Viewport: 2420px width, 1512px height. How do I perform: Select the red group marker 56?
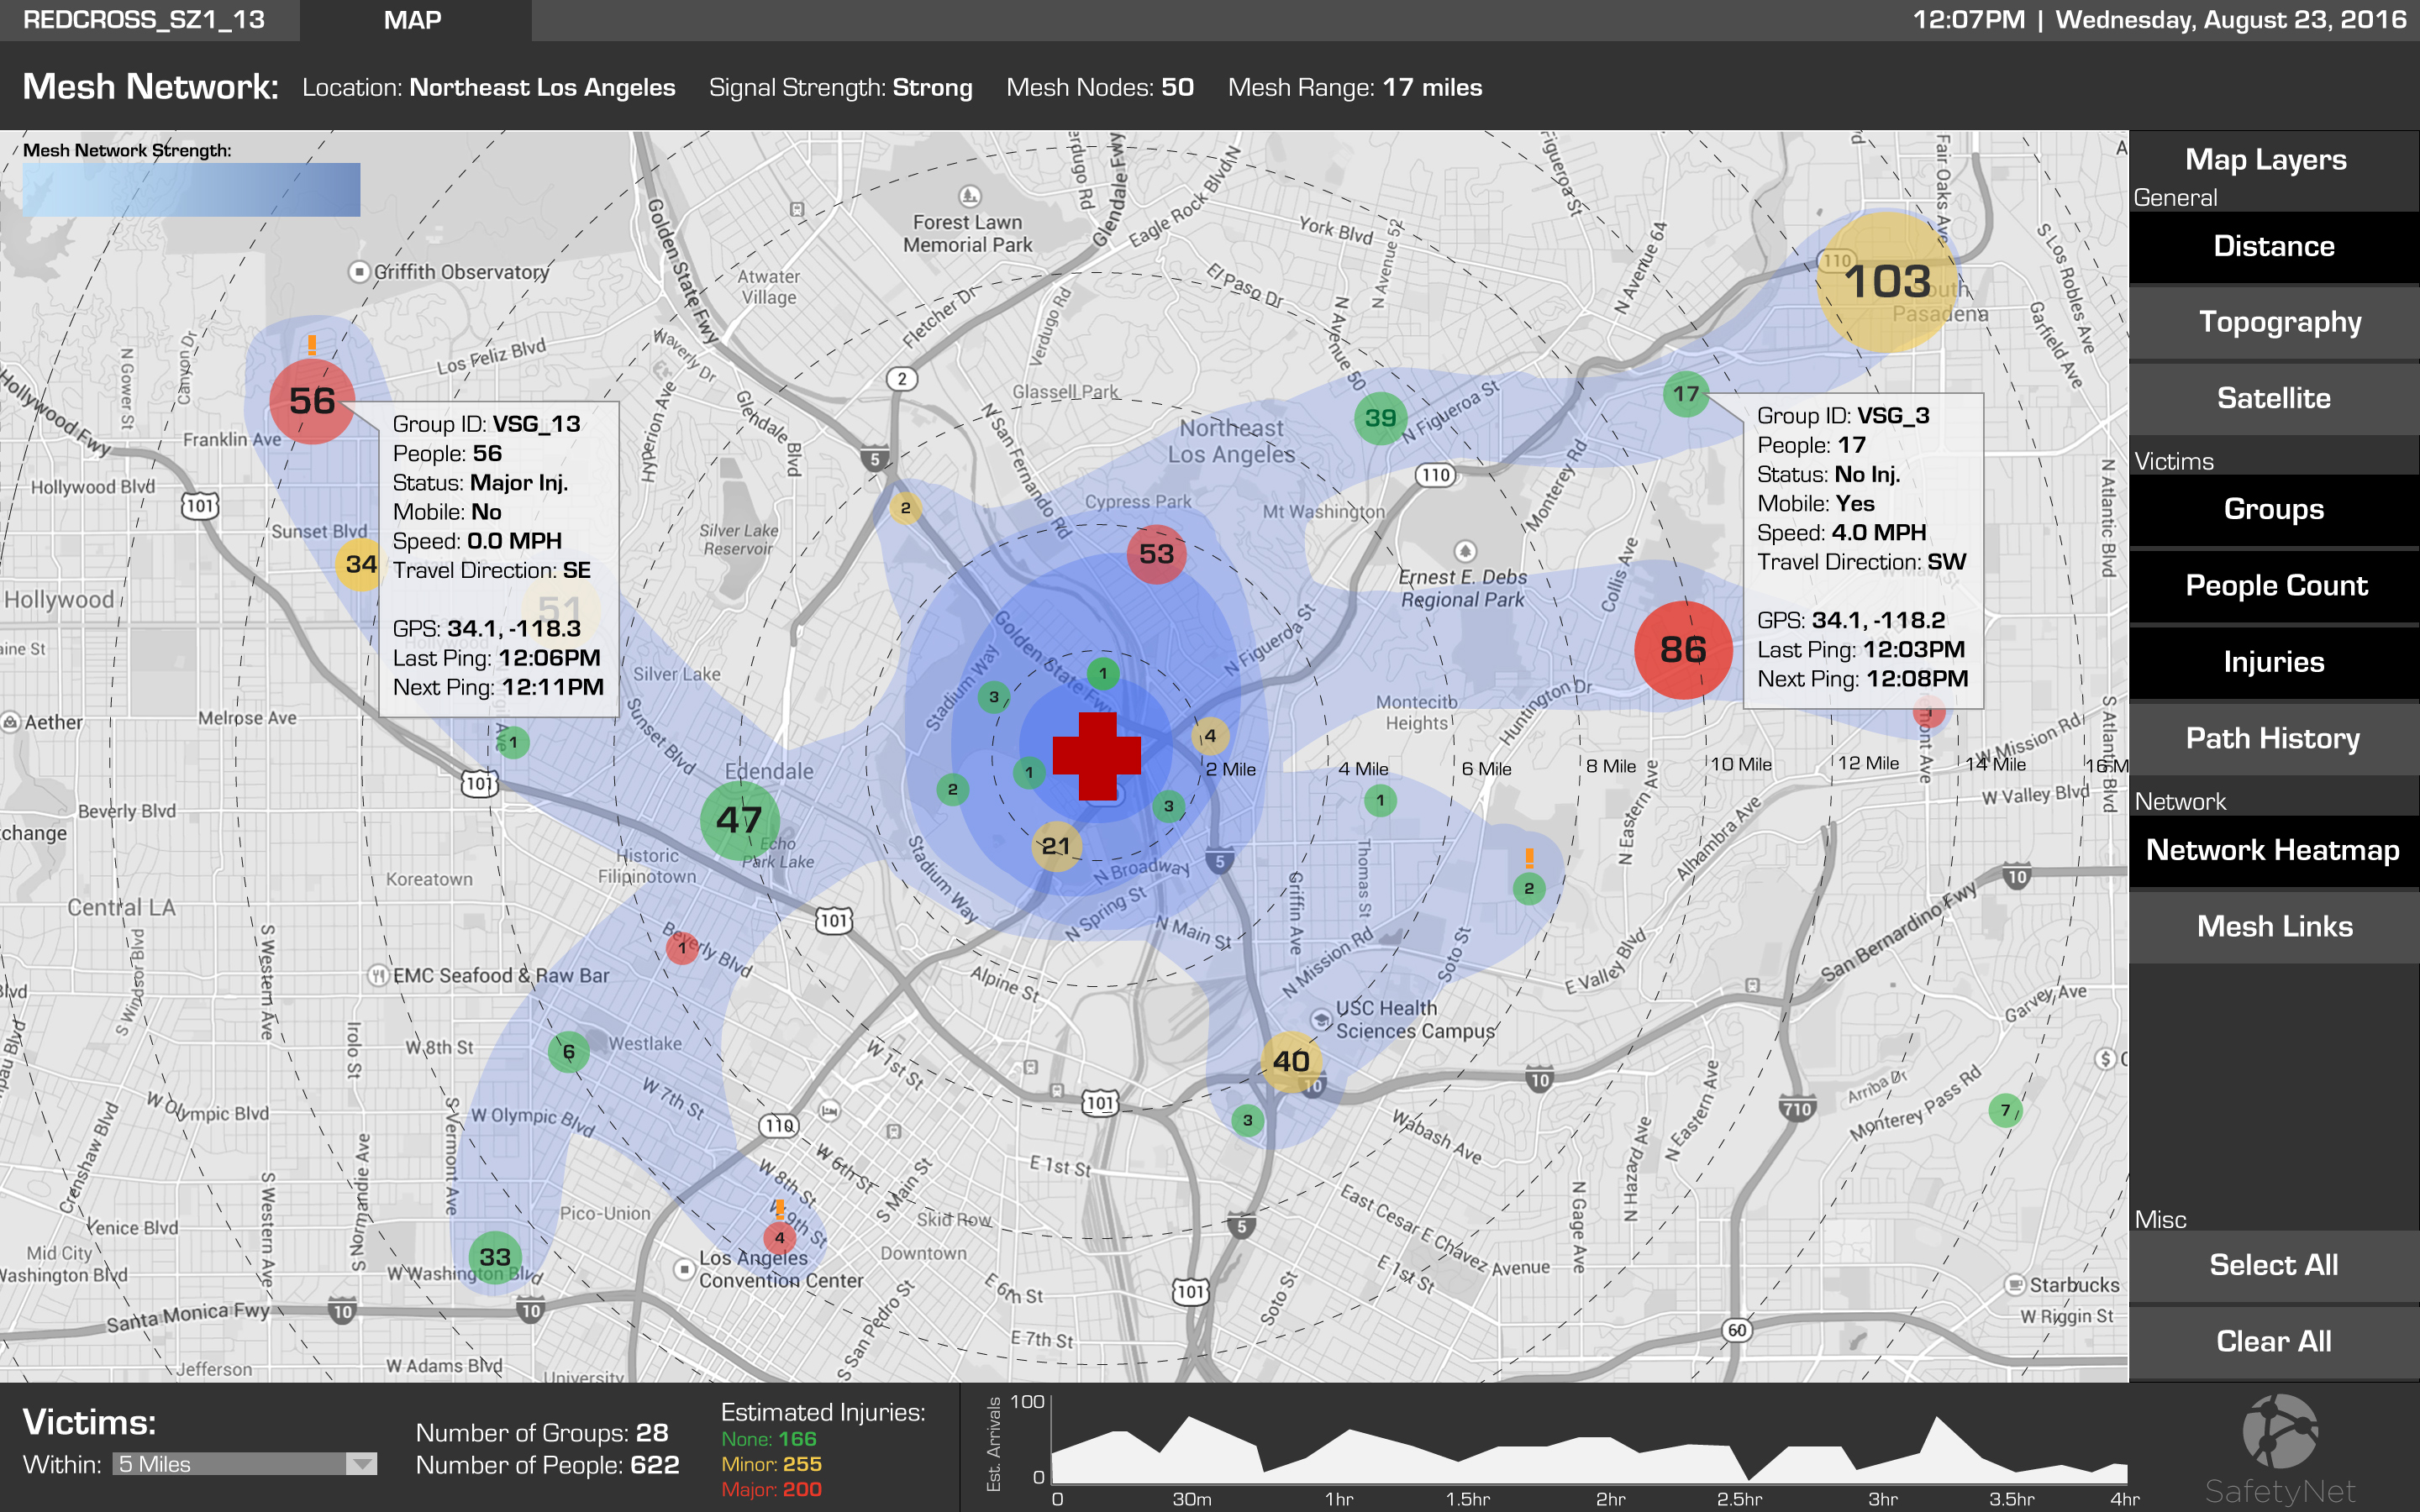pos(312,402)
